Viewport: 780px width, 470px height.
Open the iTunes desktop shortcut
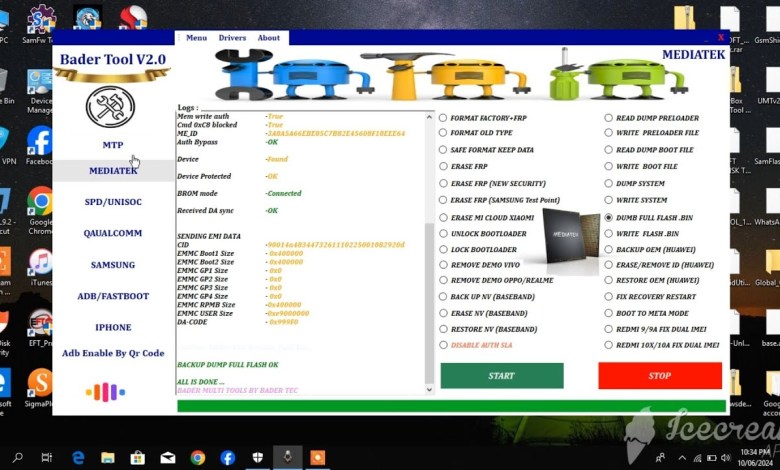[40, 262]
